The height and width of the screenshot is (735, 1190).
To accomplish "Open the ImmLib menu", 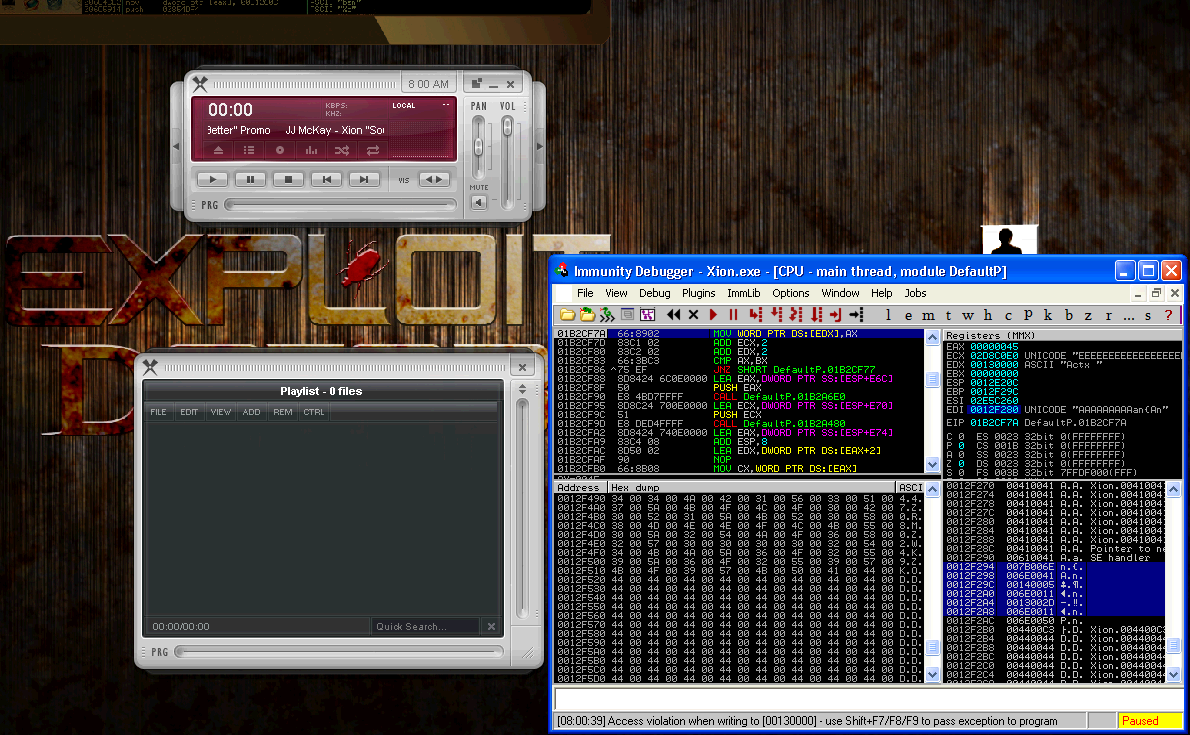I will (744, 293).
